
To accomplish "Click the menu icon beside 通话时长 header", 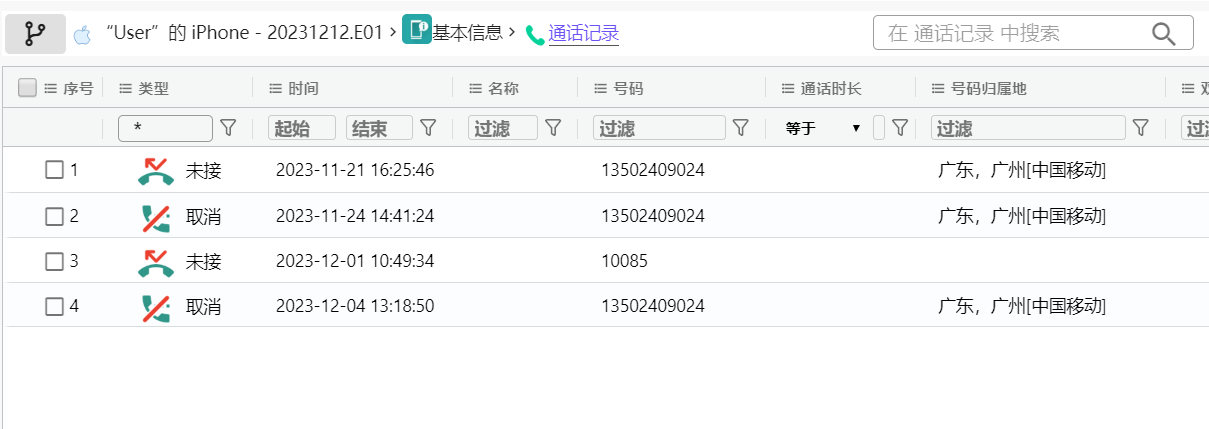I will coord(788,89).
